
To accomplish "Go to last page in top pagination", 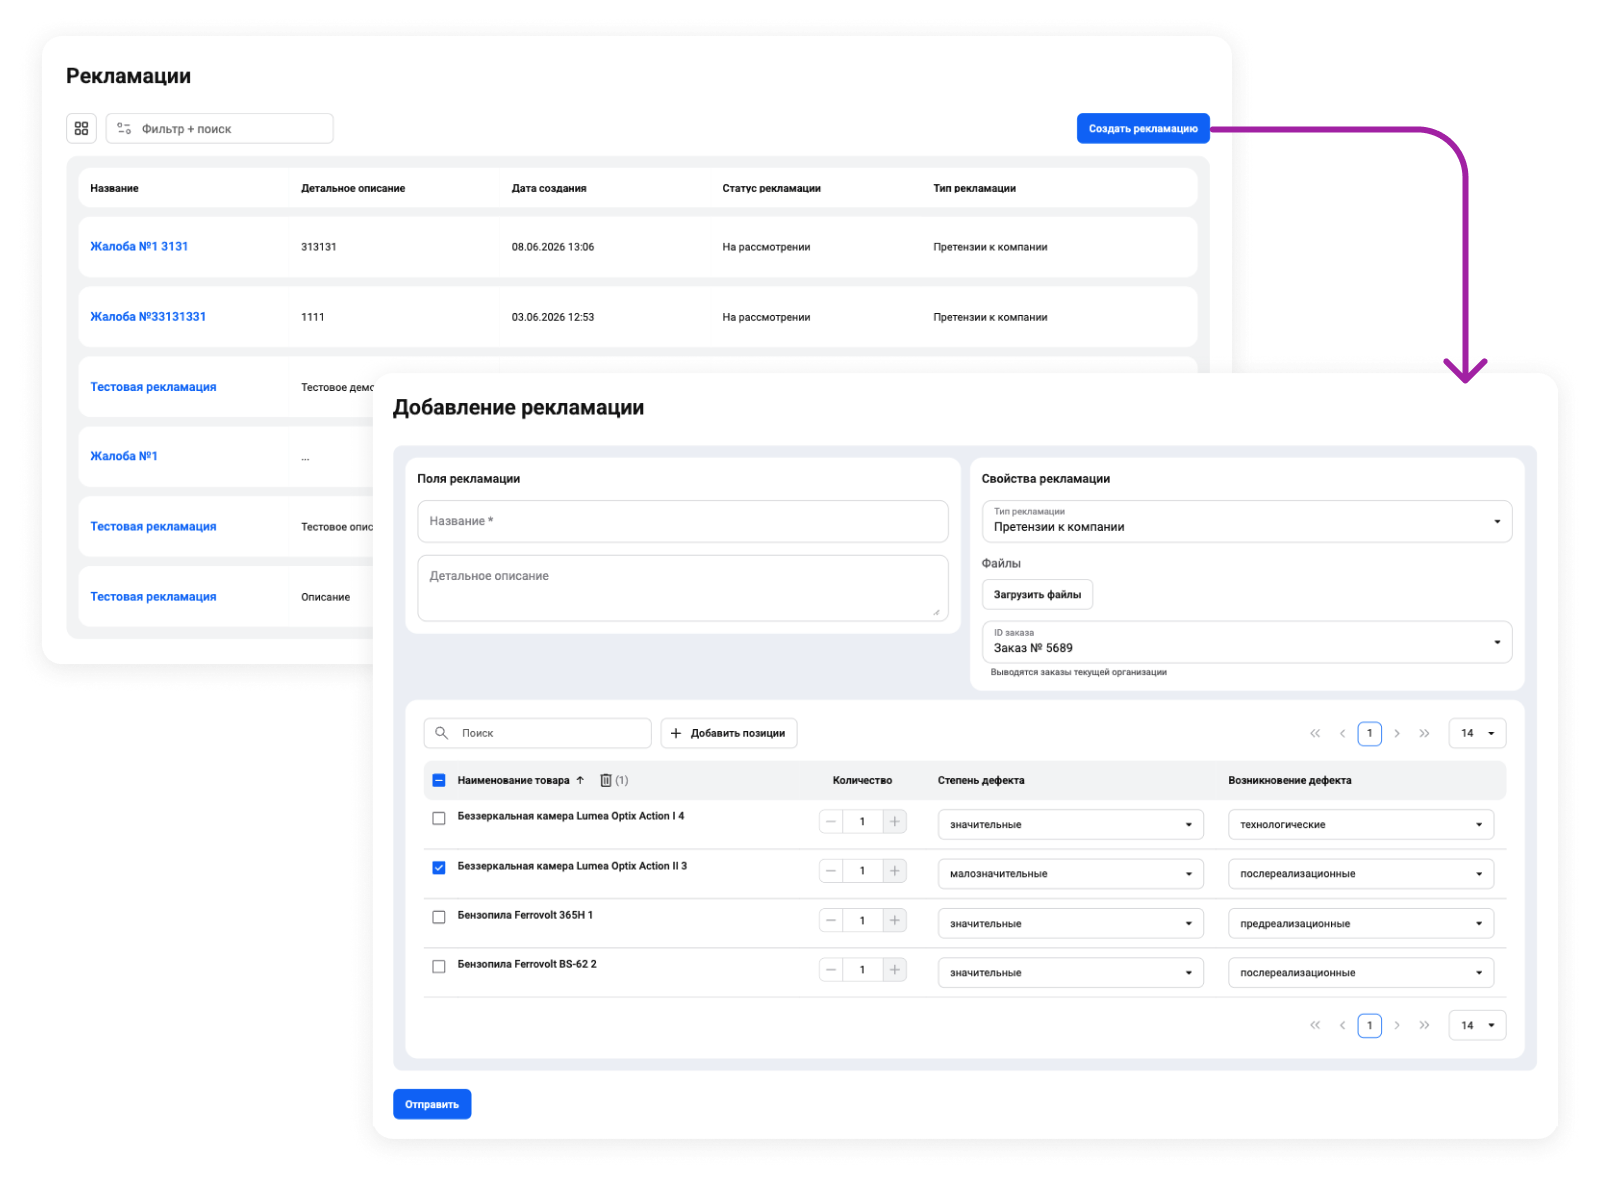I will pos(1424,733).
